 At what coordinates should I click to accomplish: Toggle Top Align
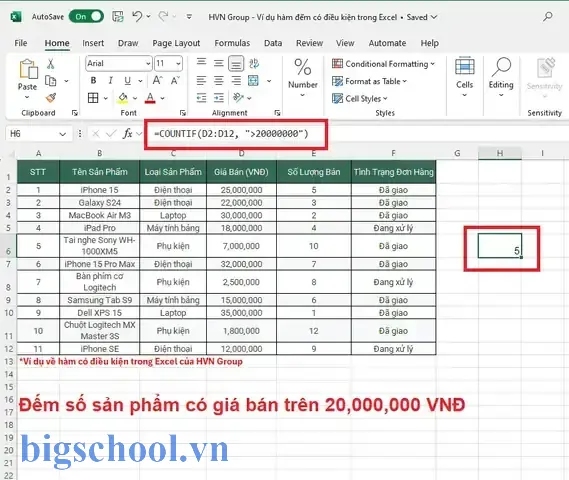[201, 63]
